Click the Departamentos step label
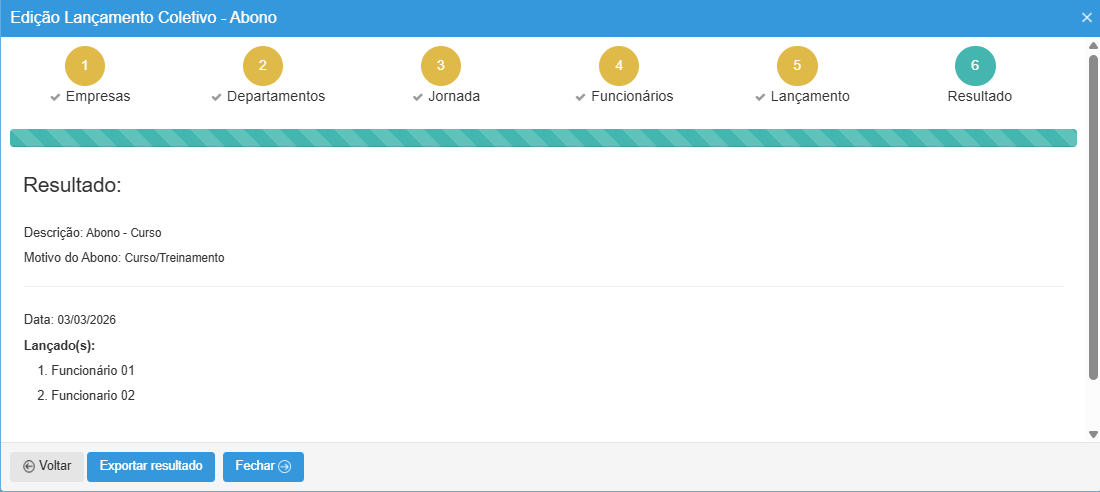This screenshot has width=1100, height=492. [275, 97]
